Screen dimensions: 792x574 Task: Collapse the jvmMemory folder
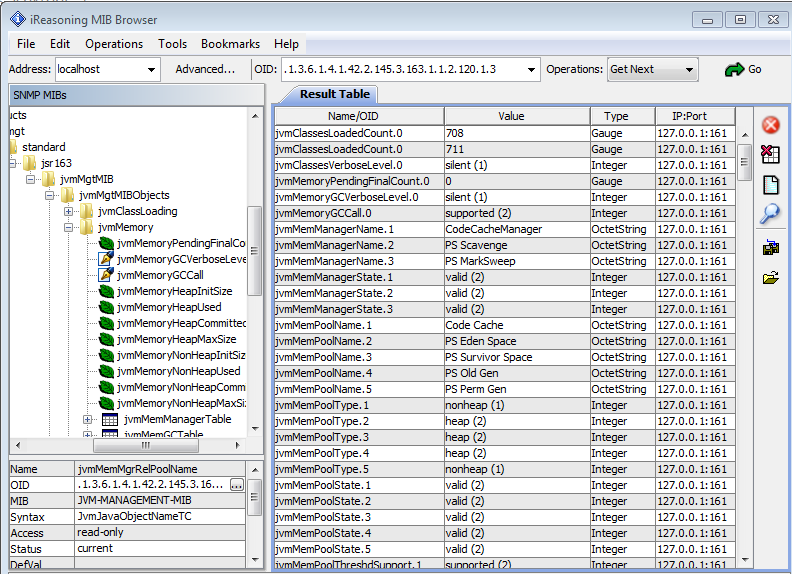coord(69,228)
